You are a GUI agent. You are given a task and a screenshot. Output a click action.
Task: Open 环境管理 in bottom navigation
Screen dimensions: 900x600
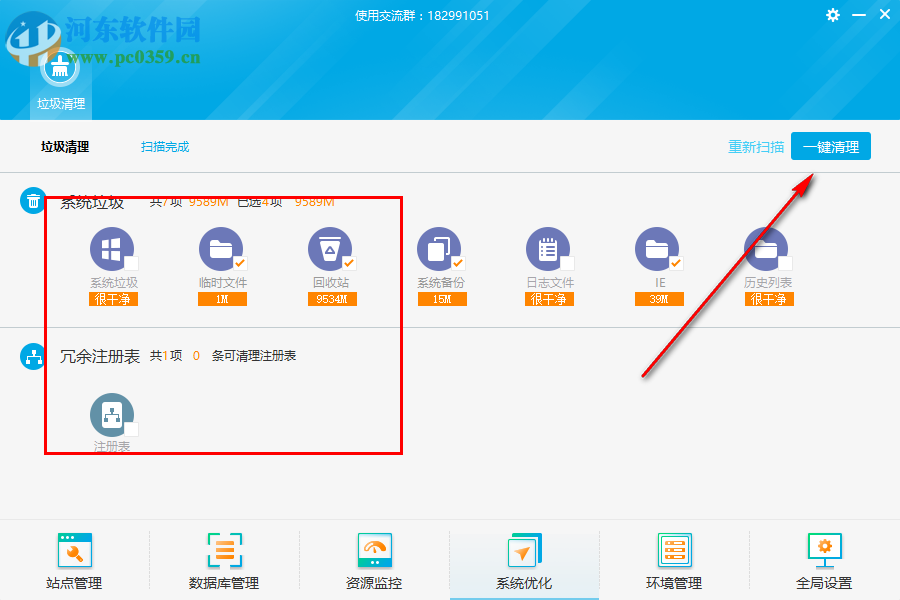click(x=674, y=561)
